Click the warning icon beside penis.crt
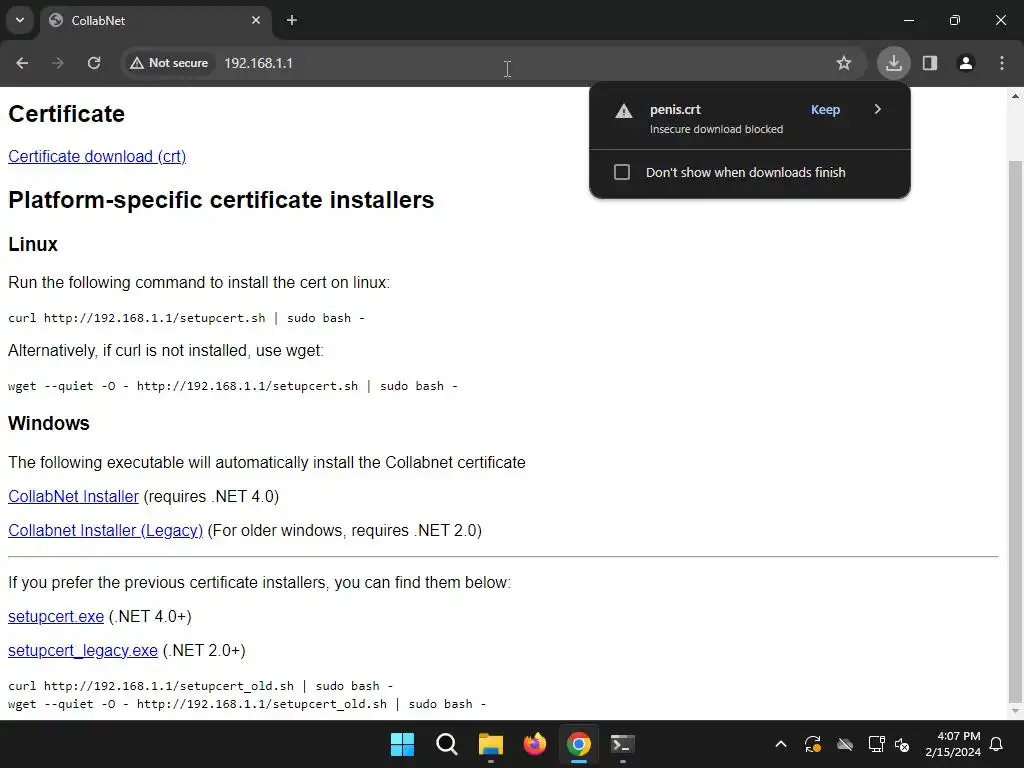The height and width of the screenshot is (768, 1024). coord(624,111)
